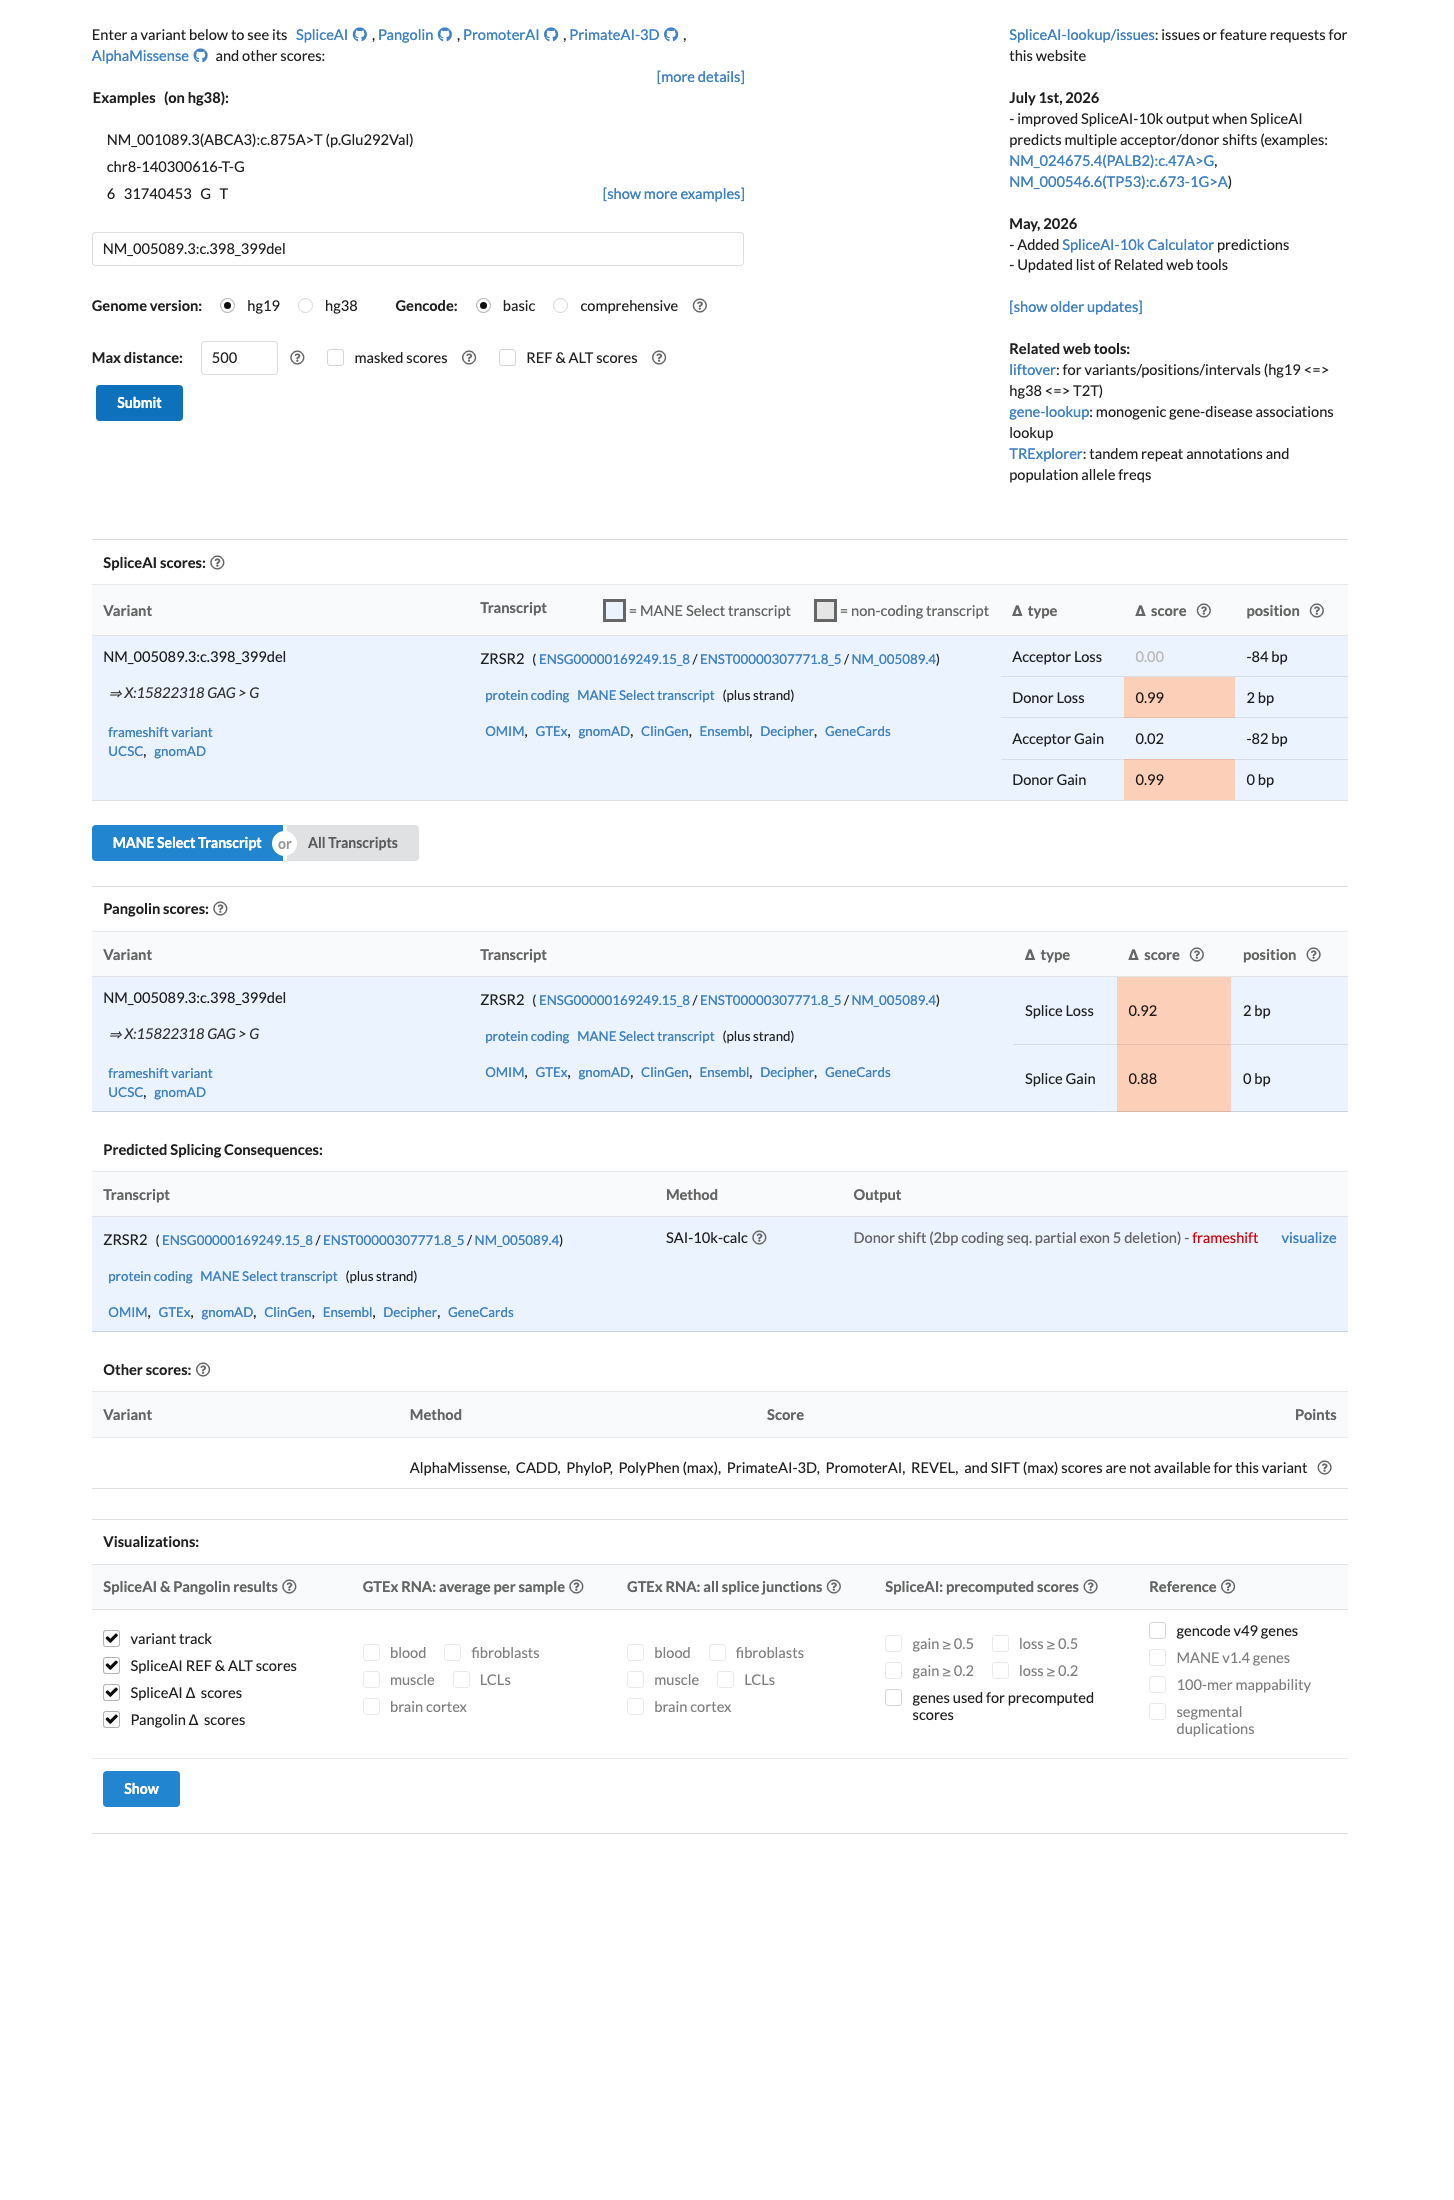1454x2200 pixels.
Task: Enable masked scores checkbox
Action: coord(336,358)
